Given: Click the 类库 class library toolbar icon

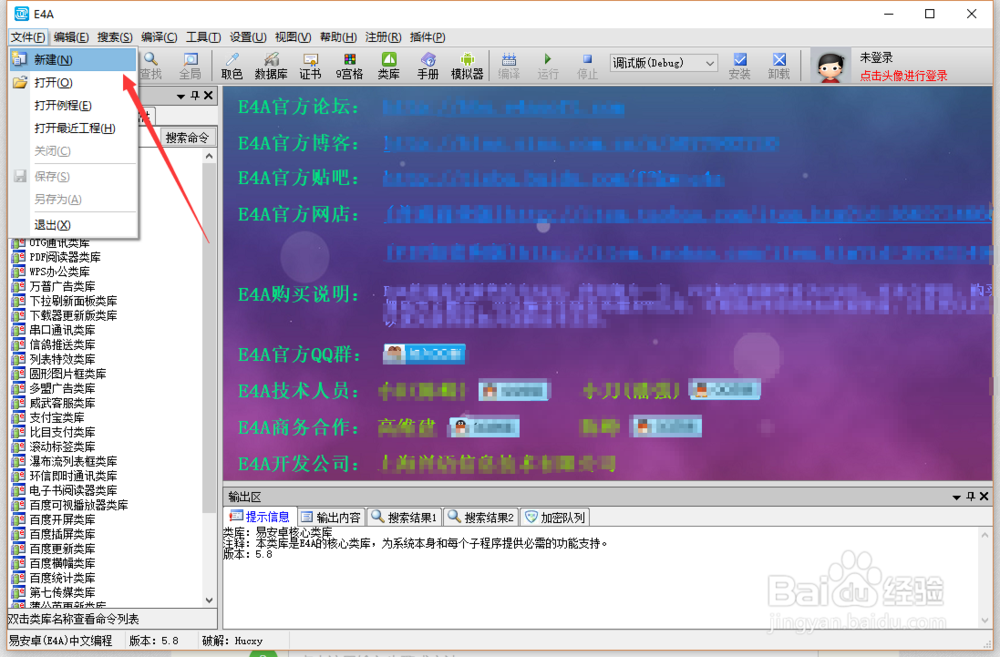Looking at the screenshot, I should tap(388, 65).
